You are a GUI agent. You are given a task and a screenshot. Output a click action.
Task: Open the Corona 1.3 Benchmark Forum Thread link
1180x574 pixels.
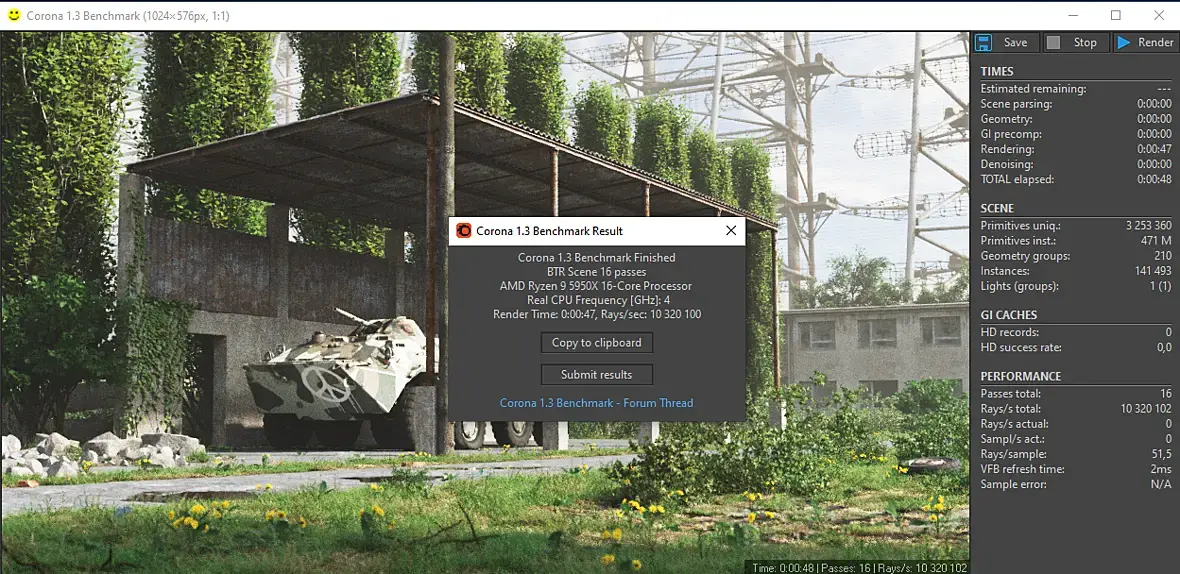[x=597, y=403]
